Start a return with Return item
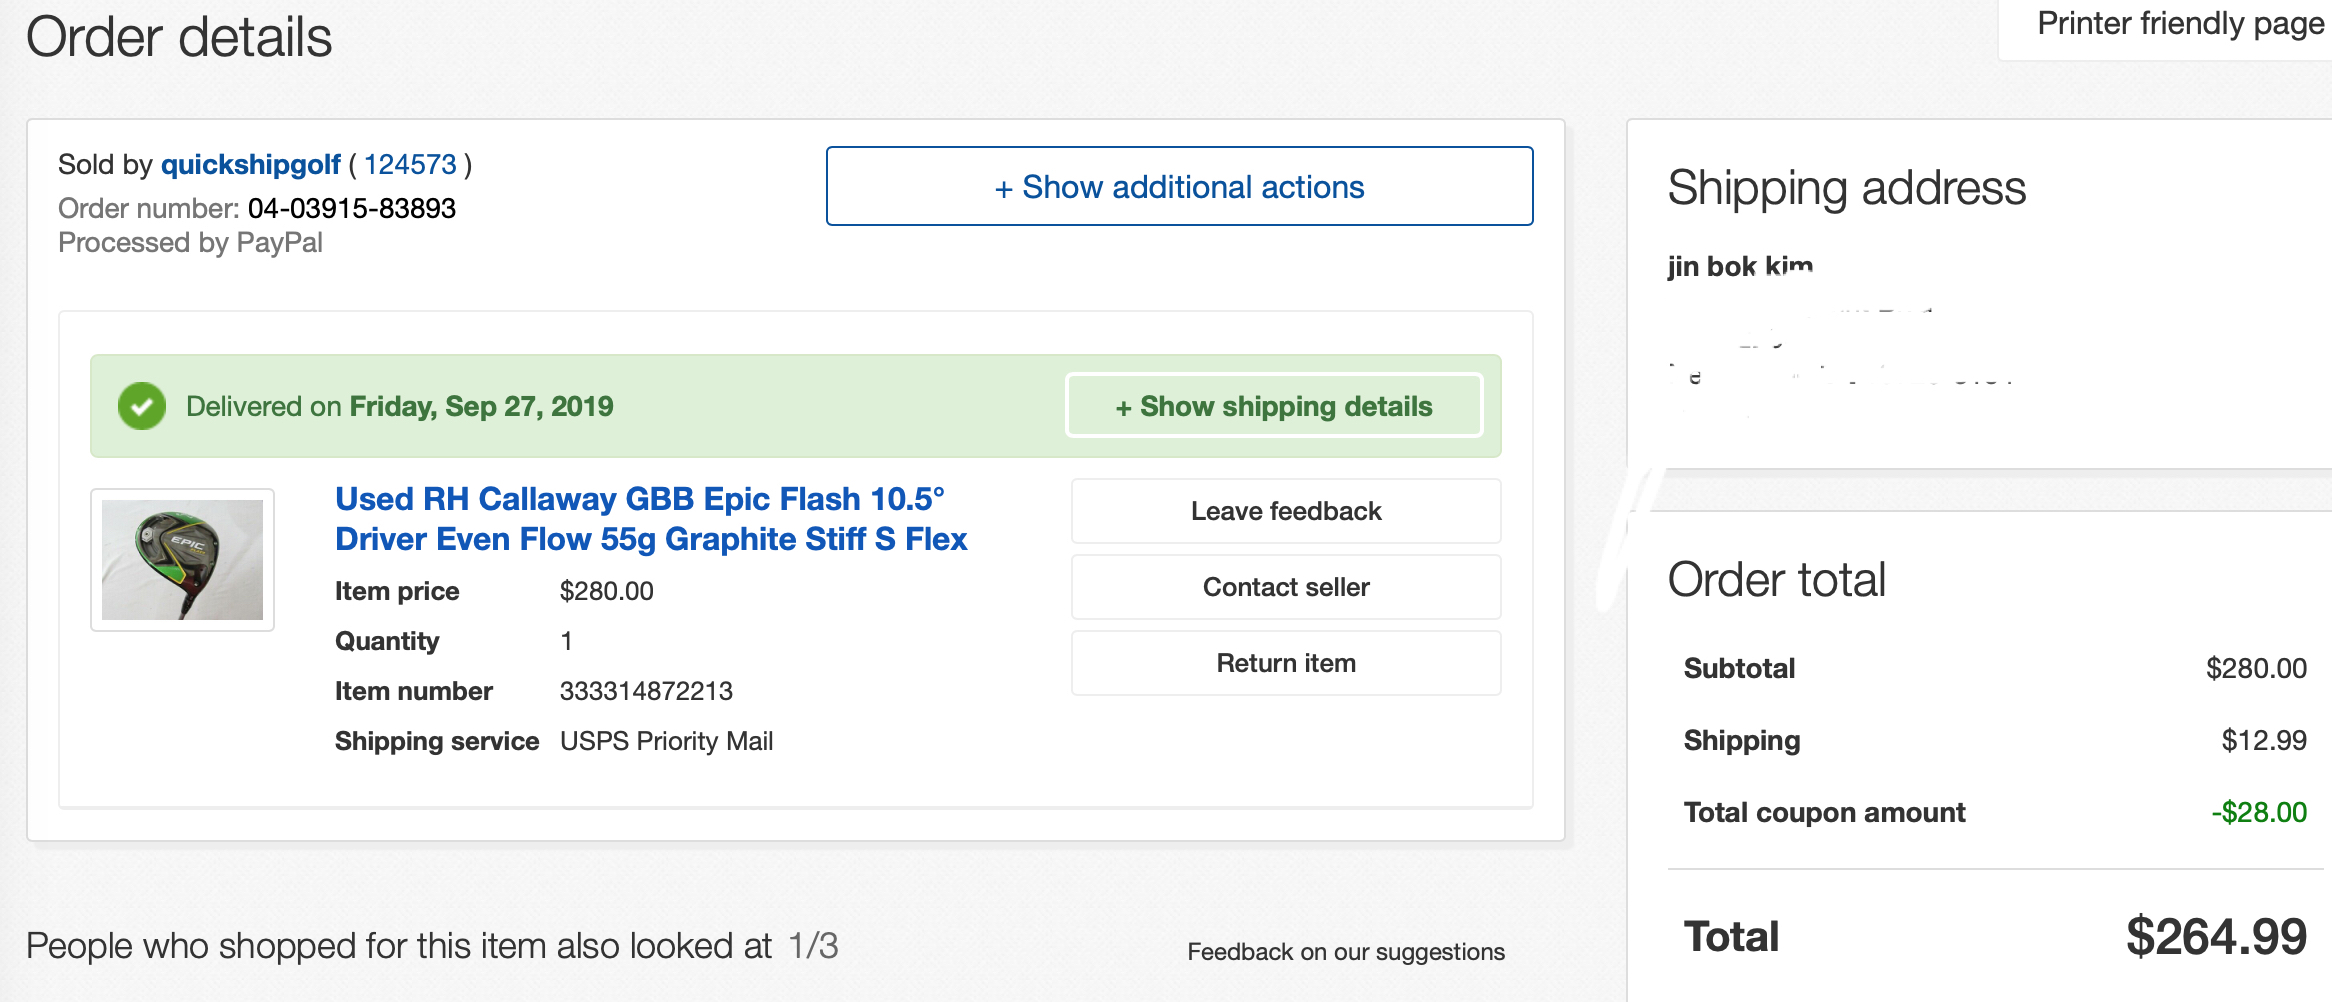The height and width of the screenshot is (1002, 2332). click(x=1285, y=663)
